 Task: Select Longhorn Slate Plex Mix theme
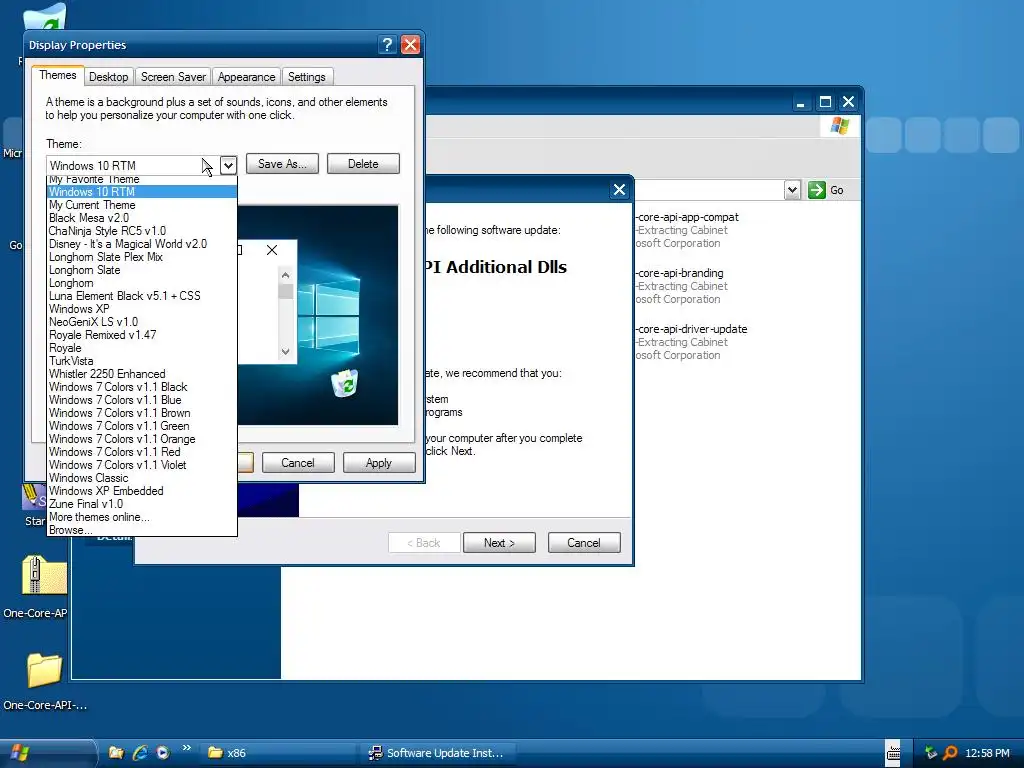[x=142, y=257]
